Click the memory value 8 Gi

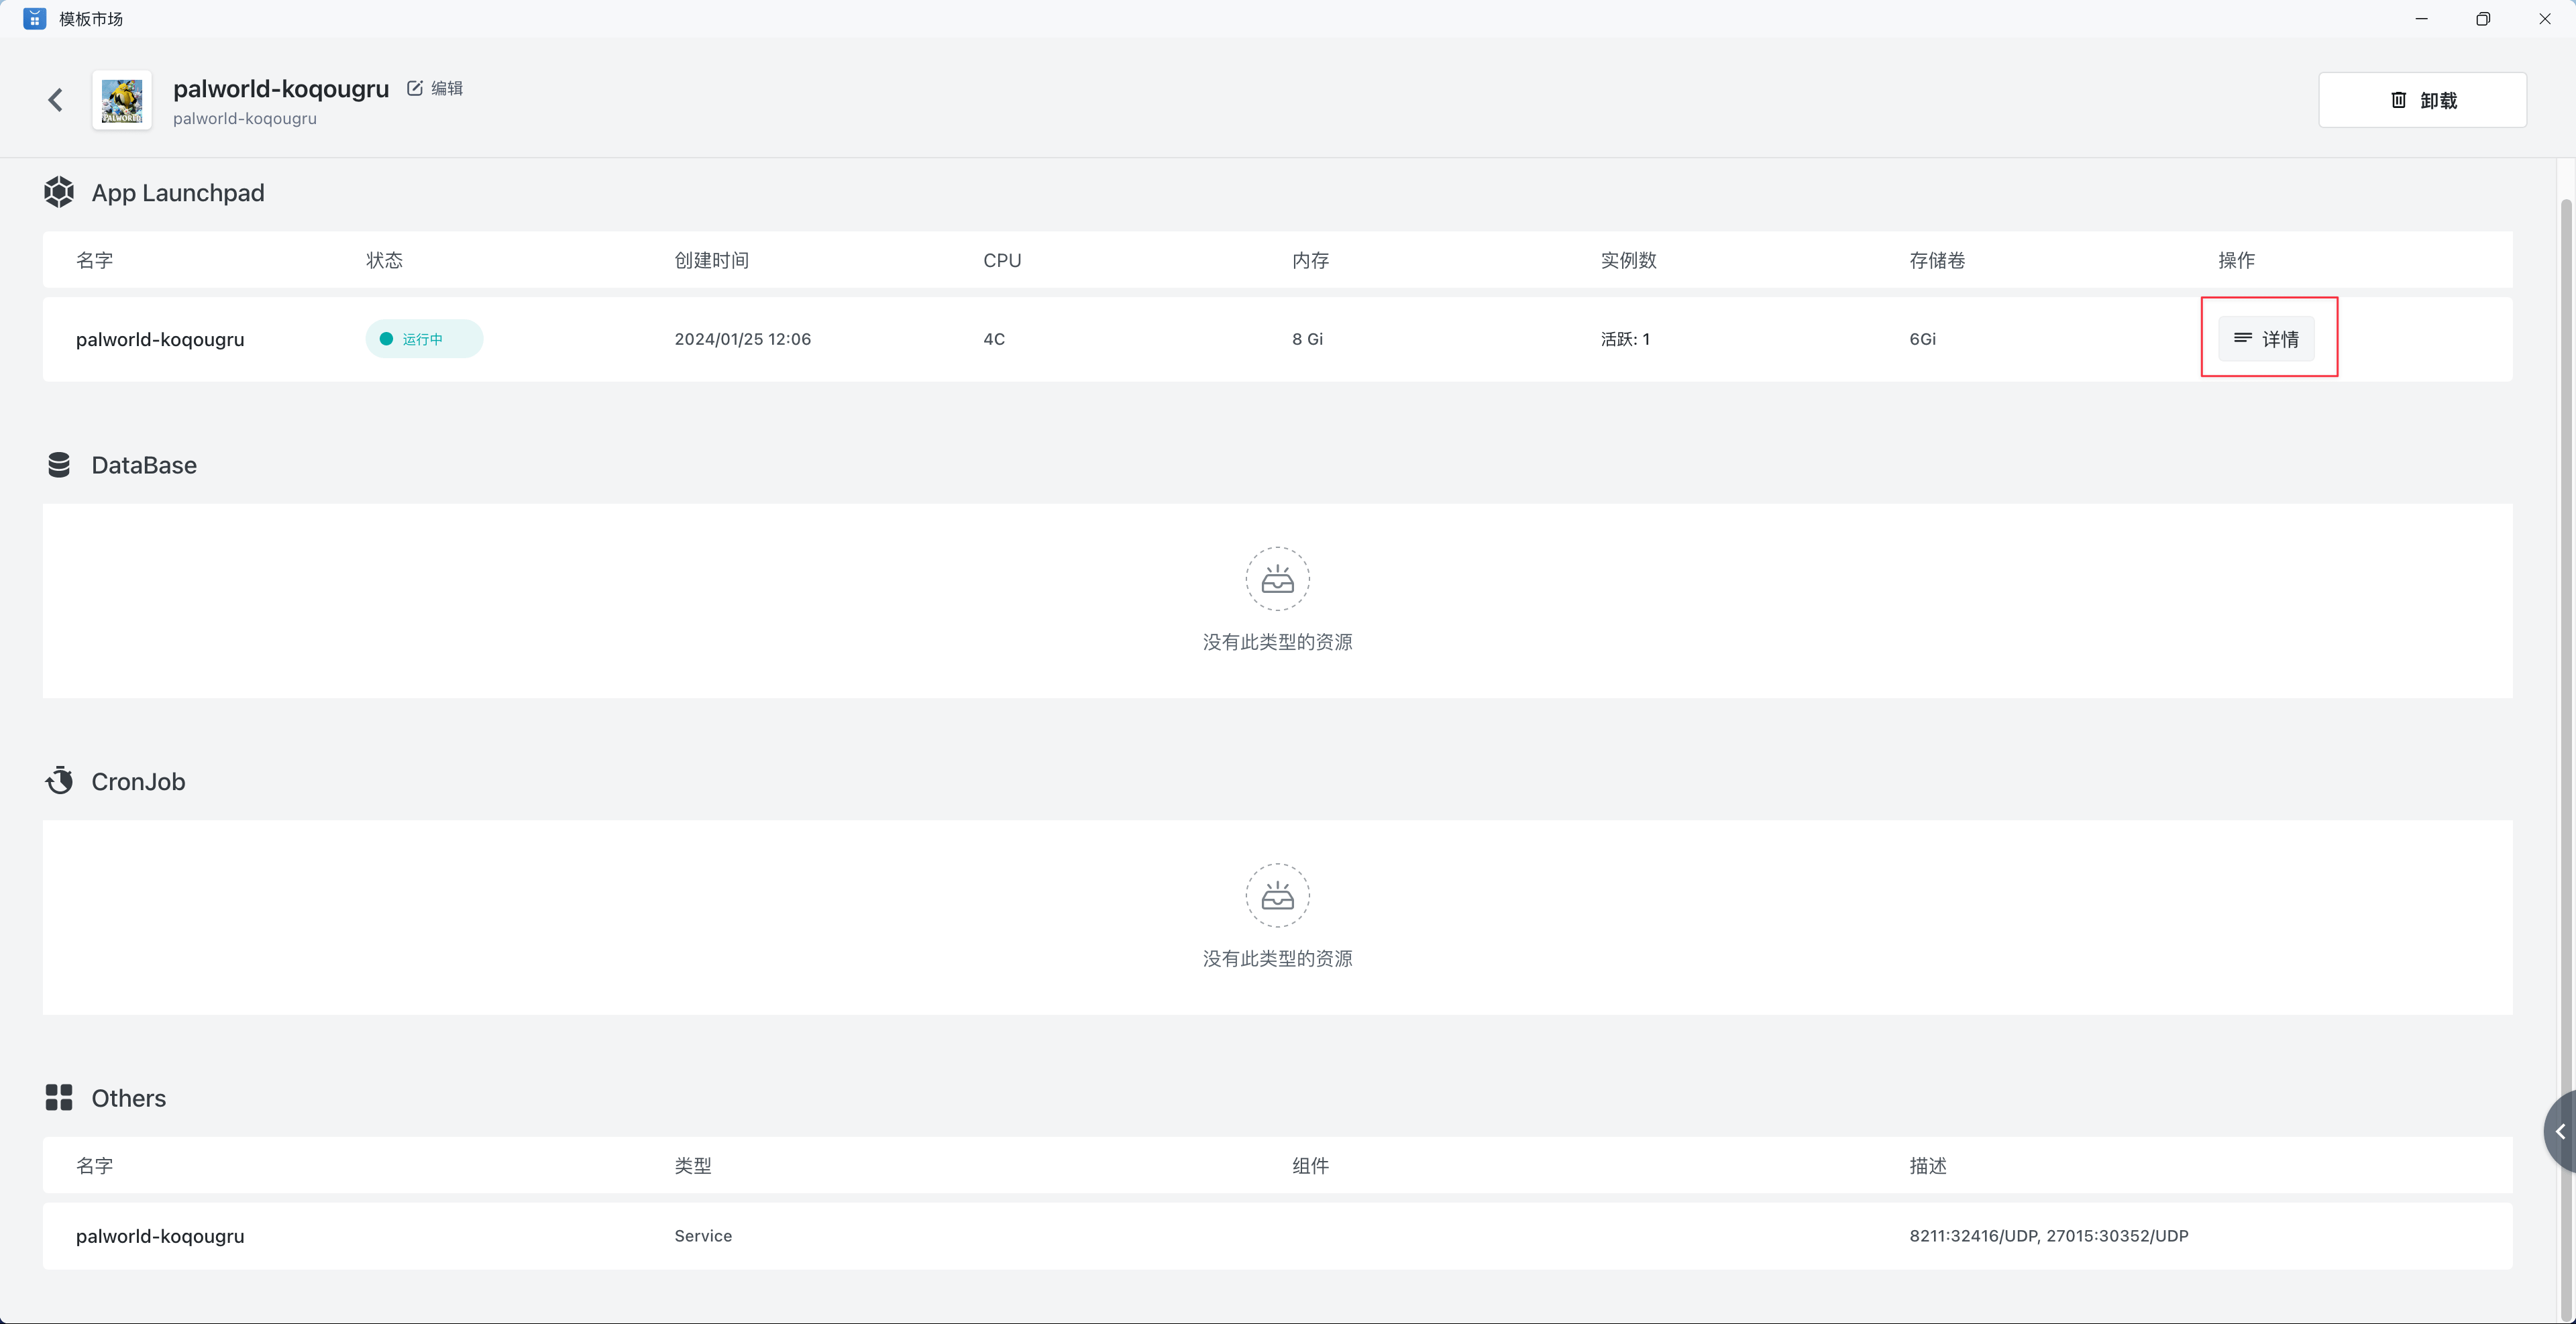click(1307, 339)
